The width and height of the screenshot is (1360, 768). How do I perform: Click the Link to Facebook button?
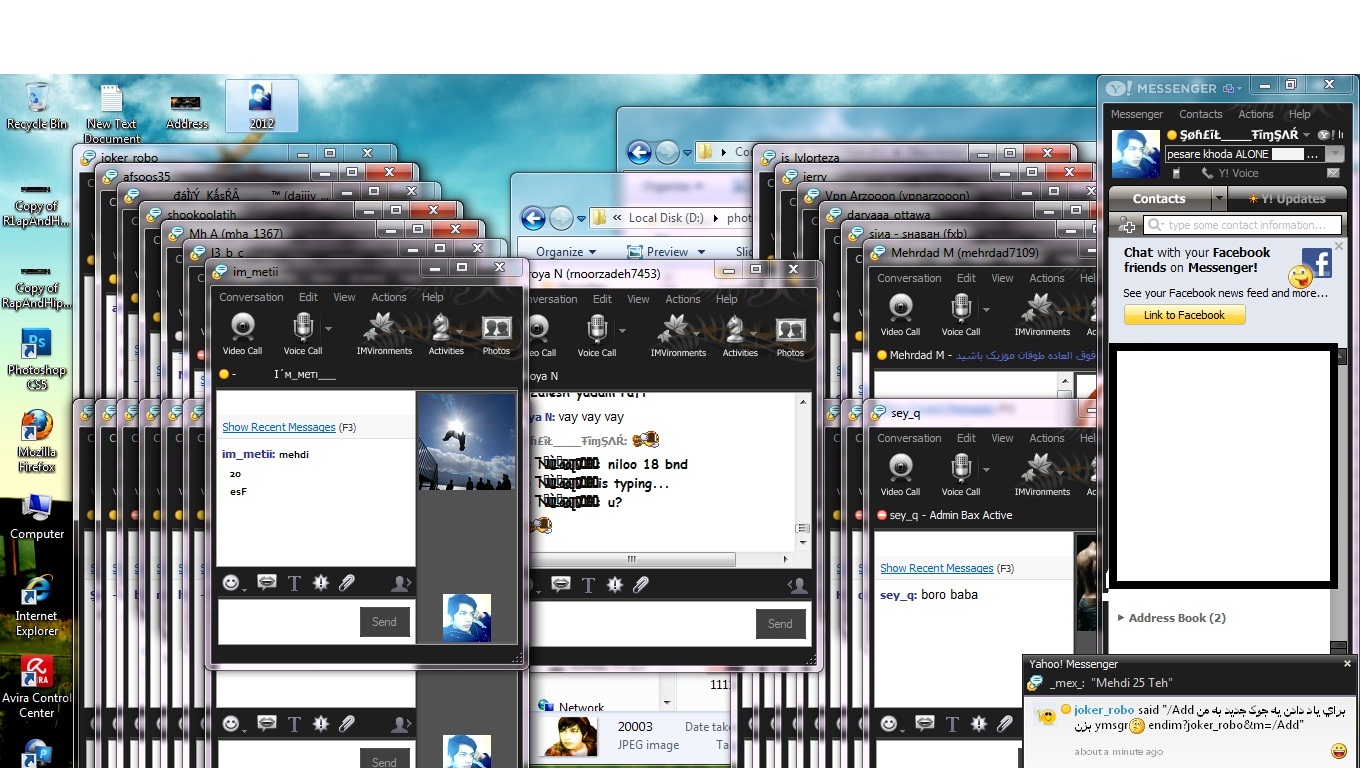pyautogui.click(x=1184, y=315)
